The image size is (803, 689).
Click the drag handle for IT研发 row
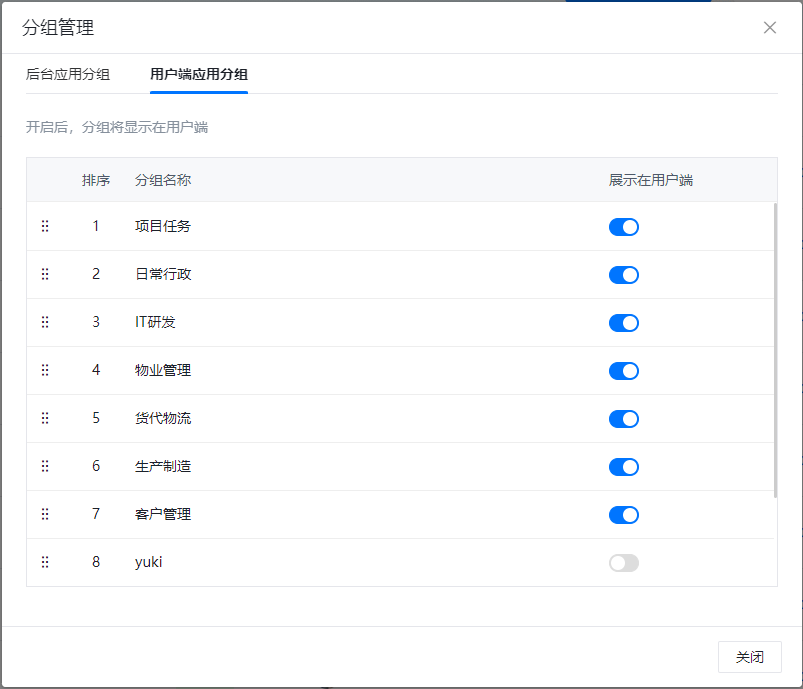[x=45, y=322]
